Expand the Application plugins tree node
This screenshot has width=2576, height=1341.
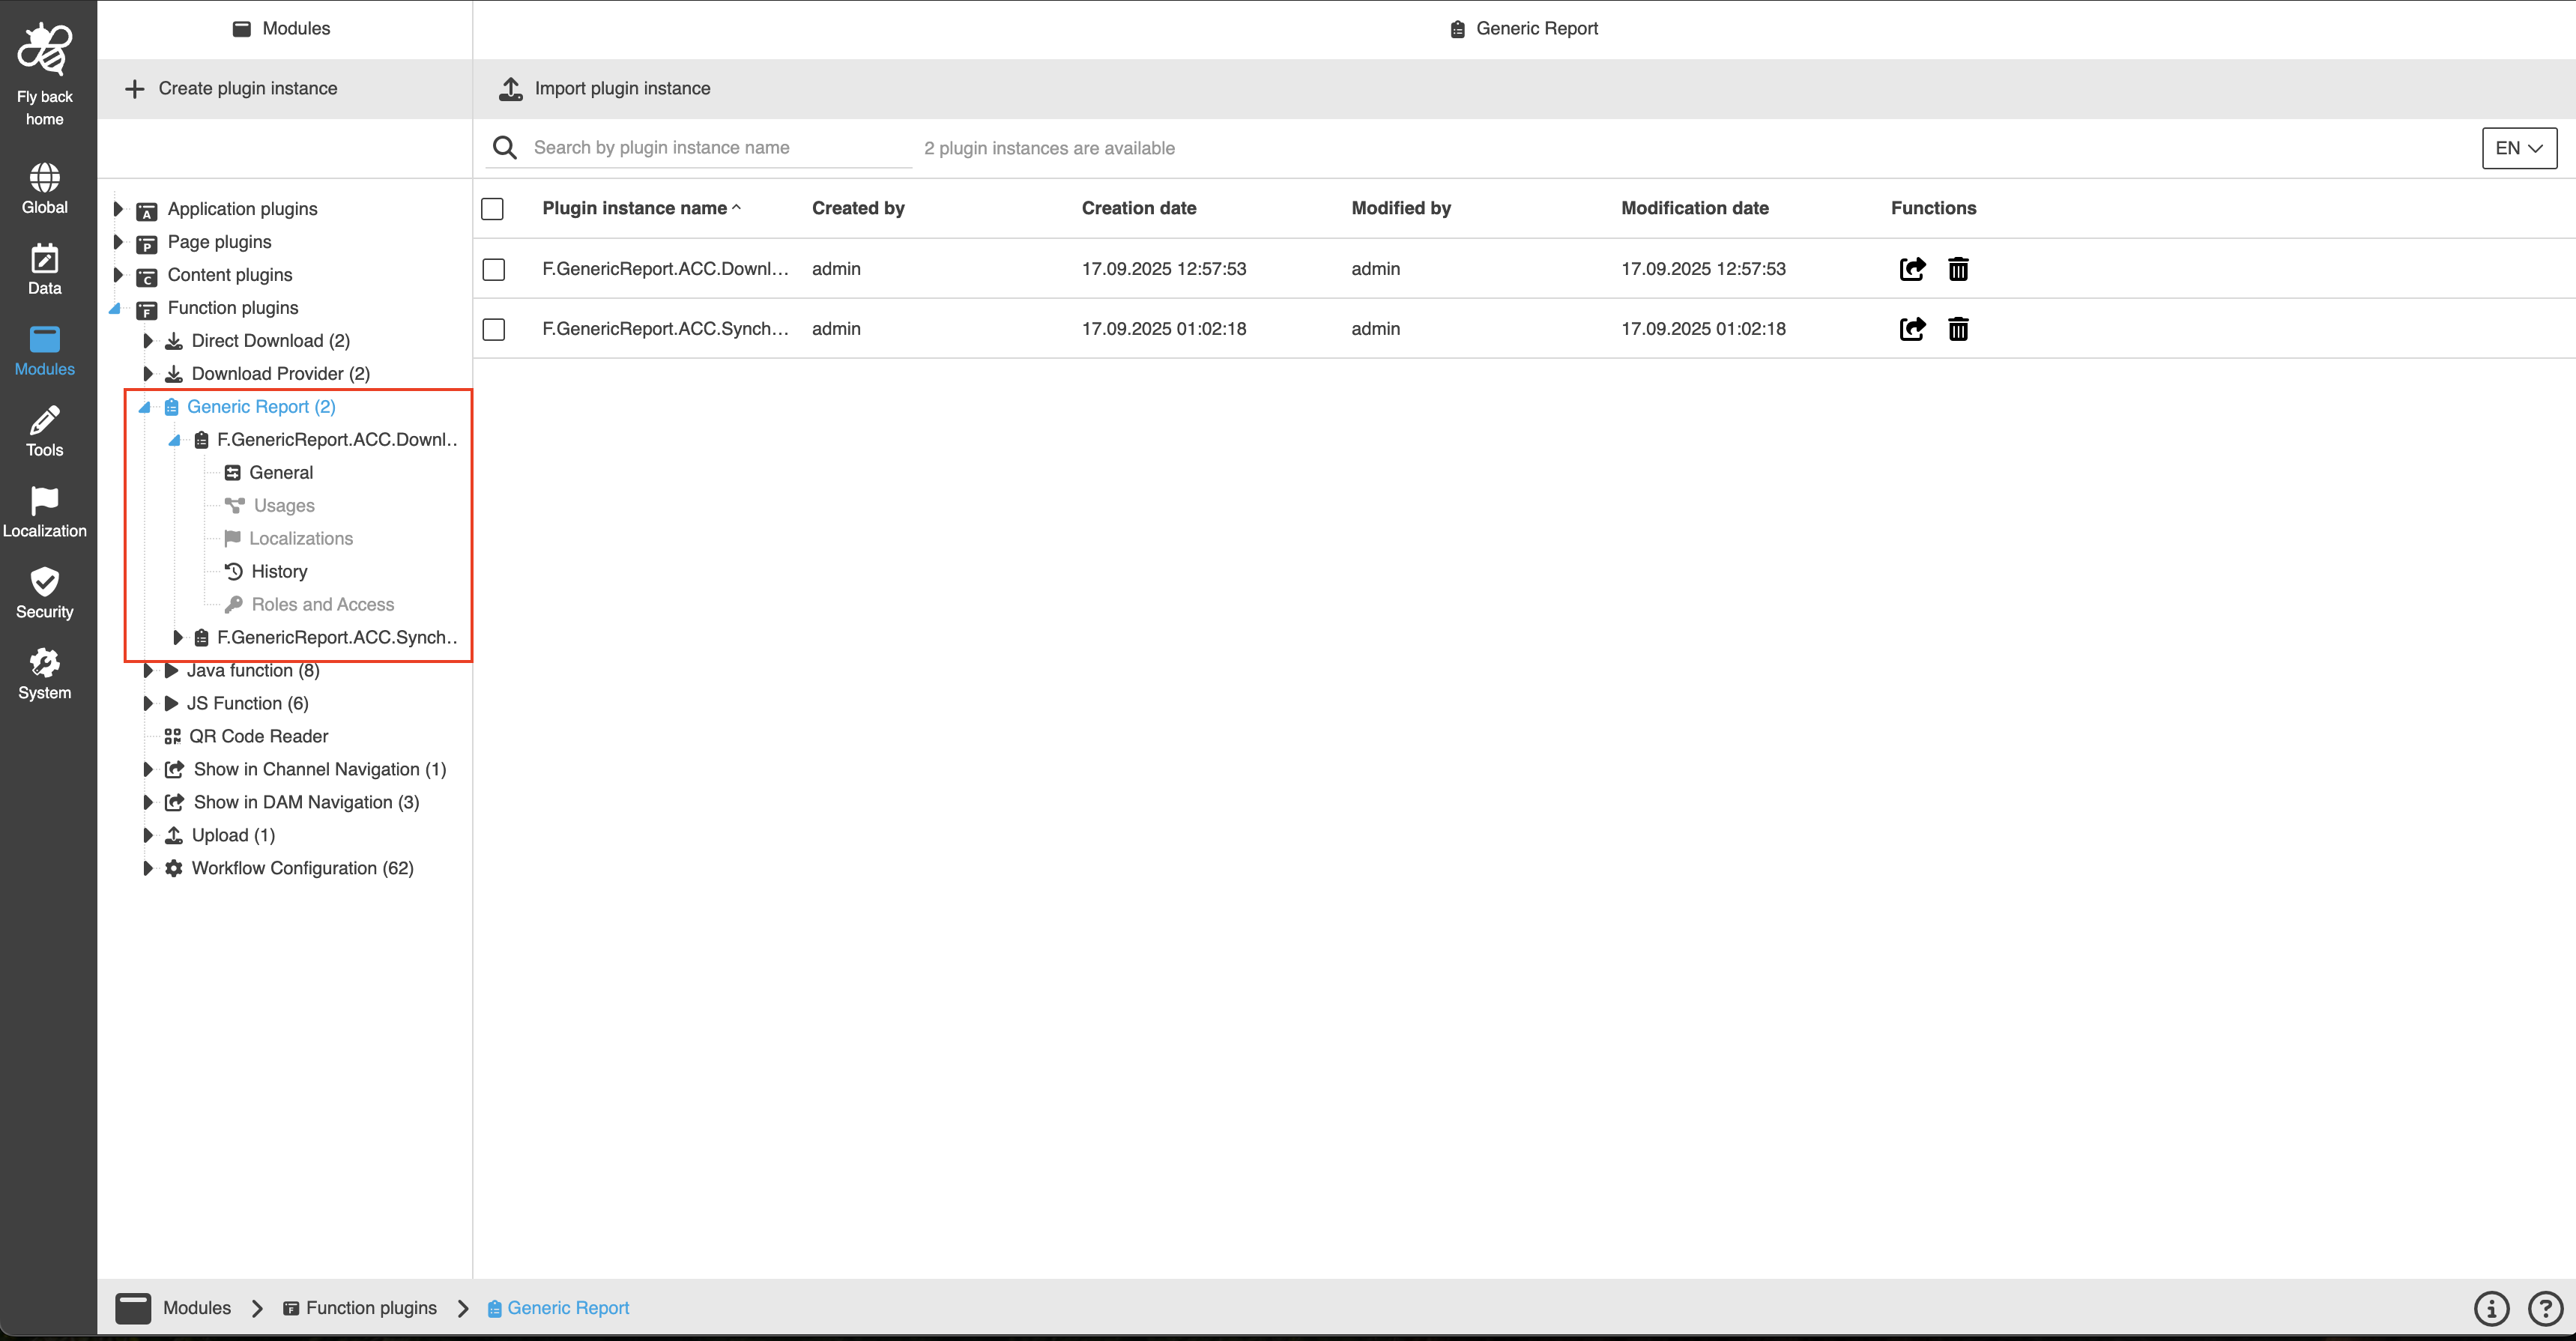tap(118, 209)
